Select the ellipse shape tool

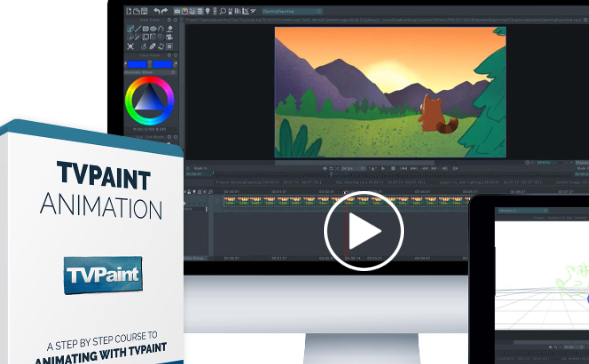tap(153, 29)
